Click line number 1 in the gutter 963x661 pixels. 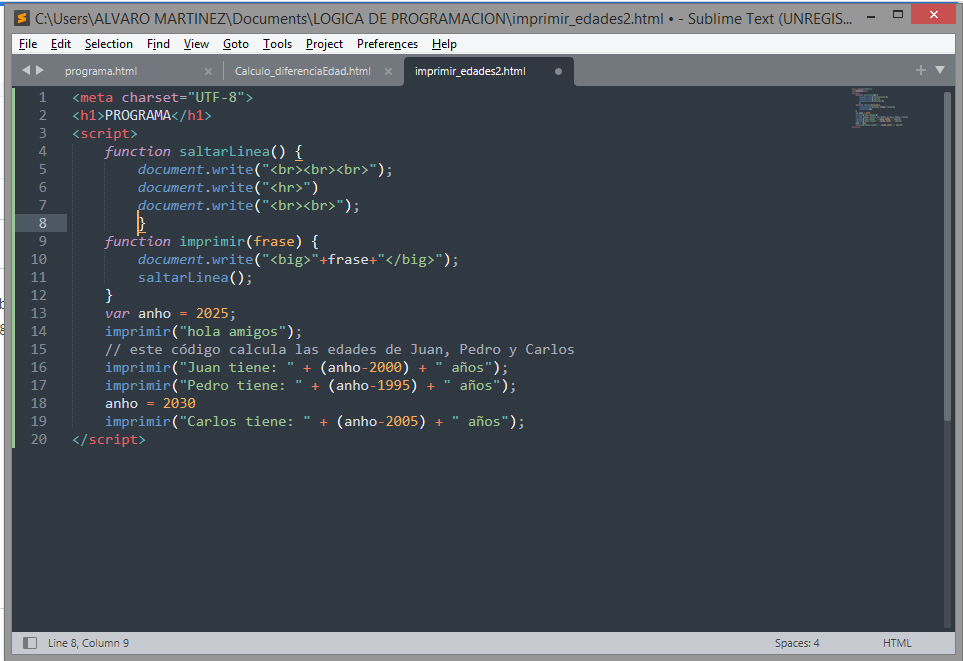coord(42,97)
